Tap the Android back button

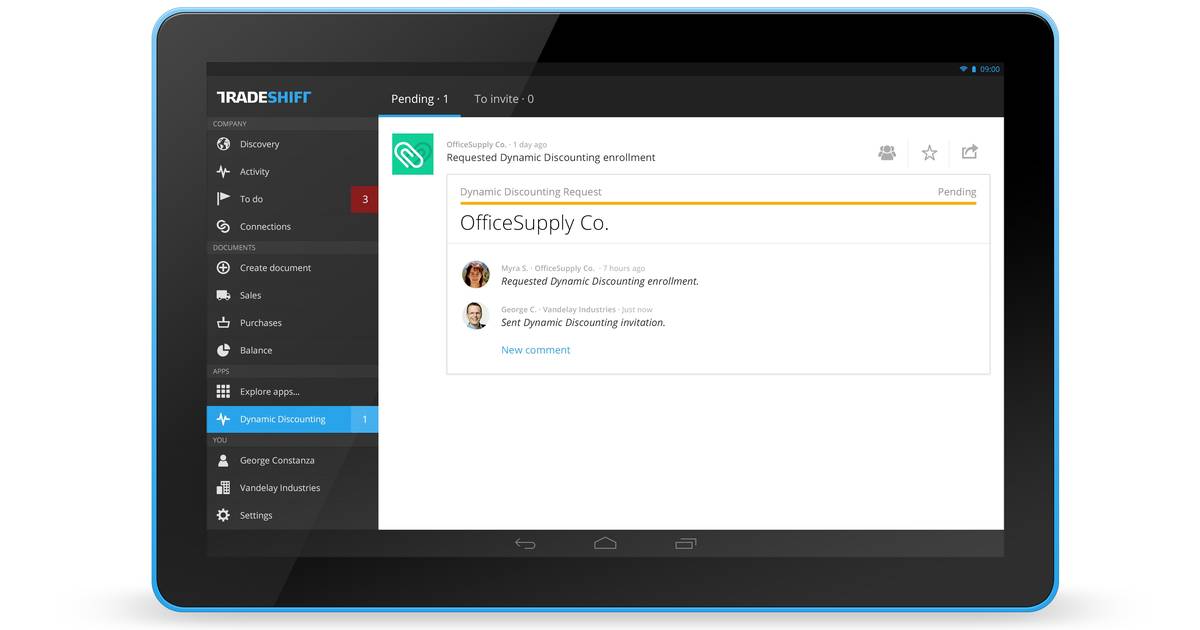(x=525, y=544)
